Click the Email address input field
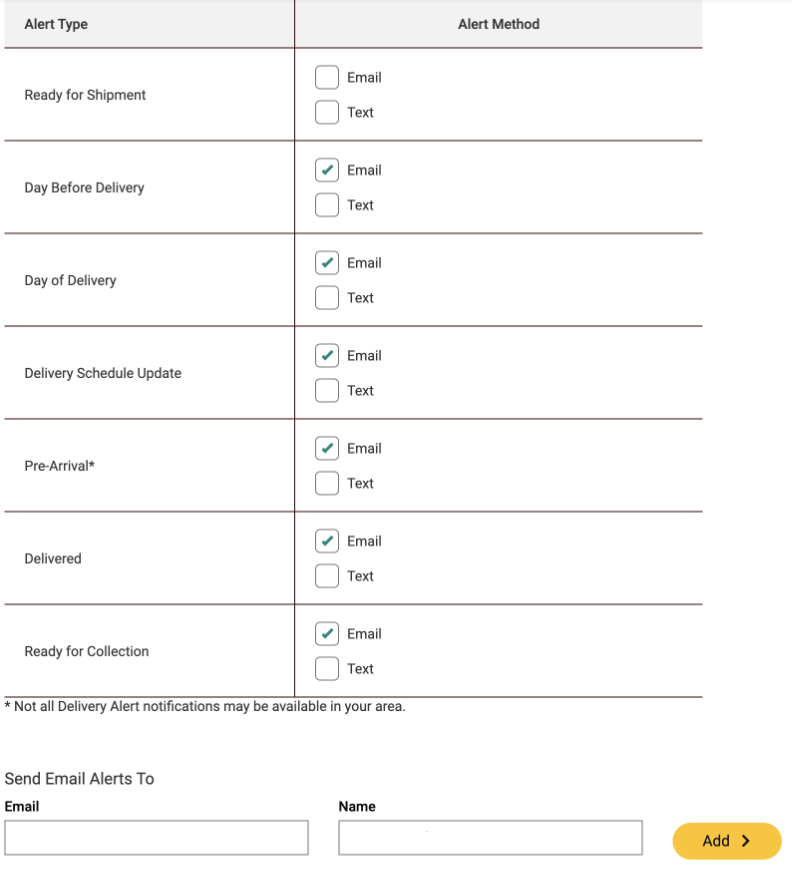The image size is (792, 871). tap(156, 838)
